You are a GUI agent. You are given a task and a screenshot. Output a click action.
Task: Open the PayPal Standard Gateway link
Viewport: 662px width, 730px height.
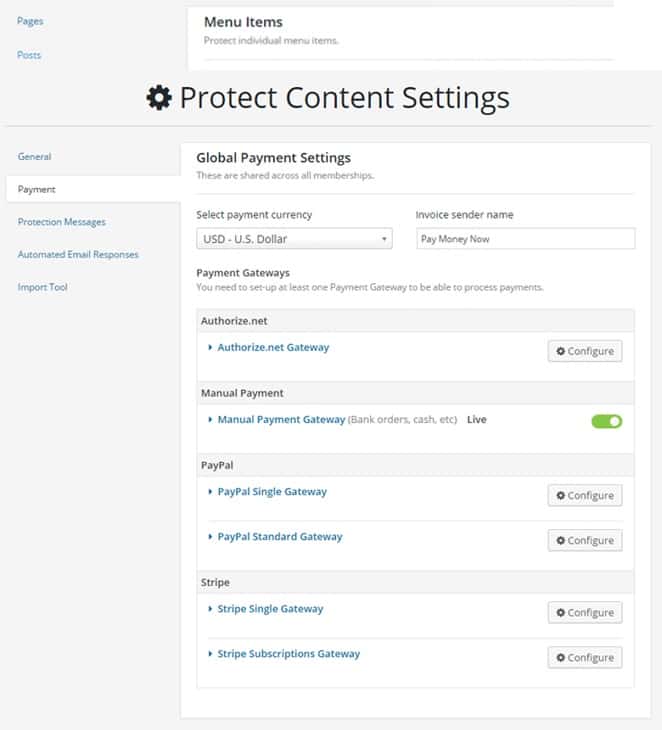(280, 537)
